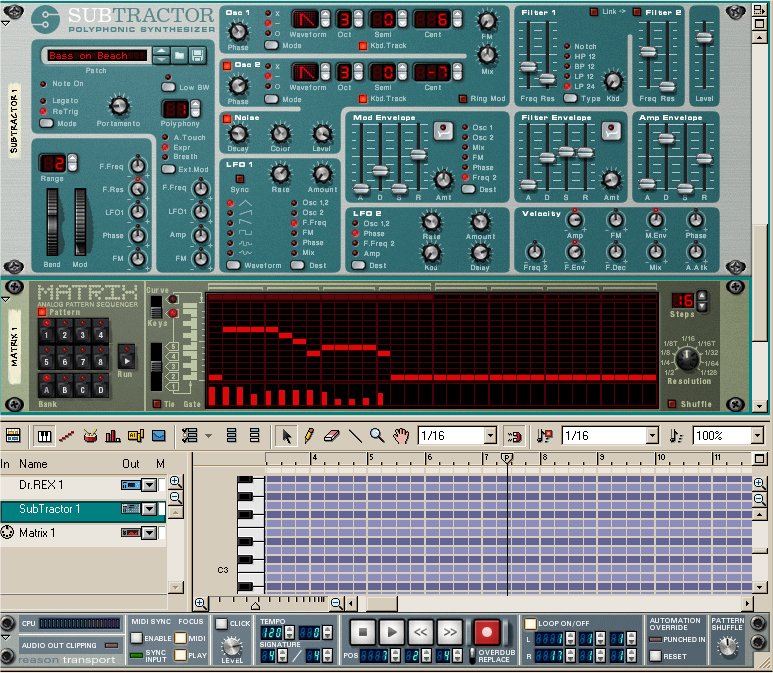Select Matrix bank B
Image resolution: width=773 pixels, height=673 pixels.
tap(64, 386)
